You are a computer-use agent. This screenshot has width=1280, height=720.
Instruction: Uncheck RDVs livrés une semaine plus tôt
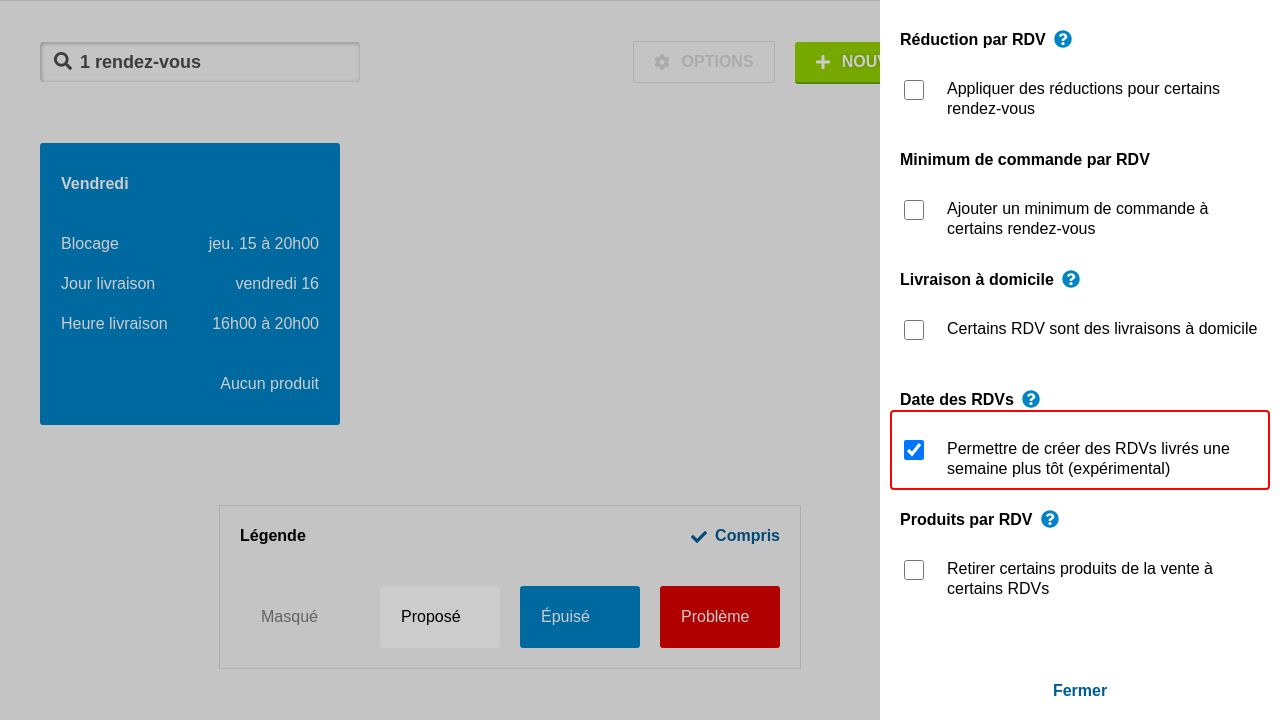click(x=914, y=450)
